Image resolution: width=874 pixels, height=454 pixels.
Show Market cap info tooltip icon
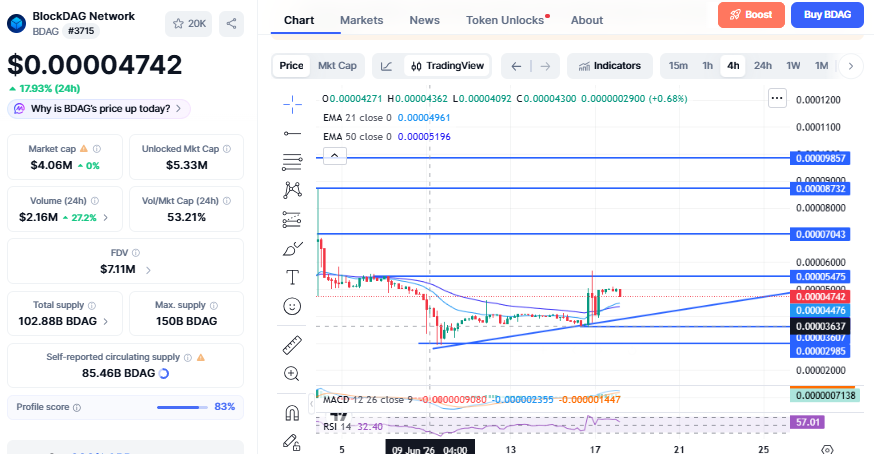pos(97,149)
